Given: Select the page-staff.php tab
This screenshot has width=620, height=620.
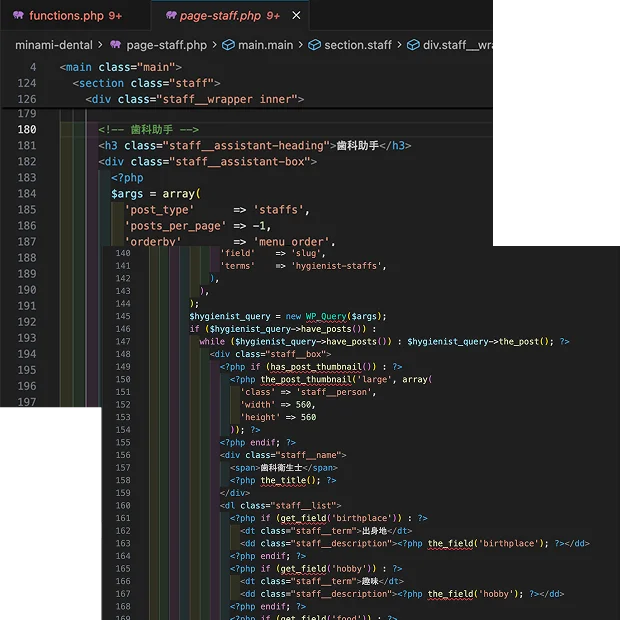Looking at the screenshot, I should [x=230, y=15].
